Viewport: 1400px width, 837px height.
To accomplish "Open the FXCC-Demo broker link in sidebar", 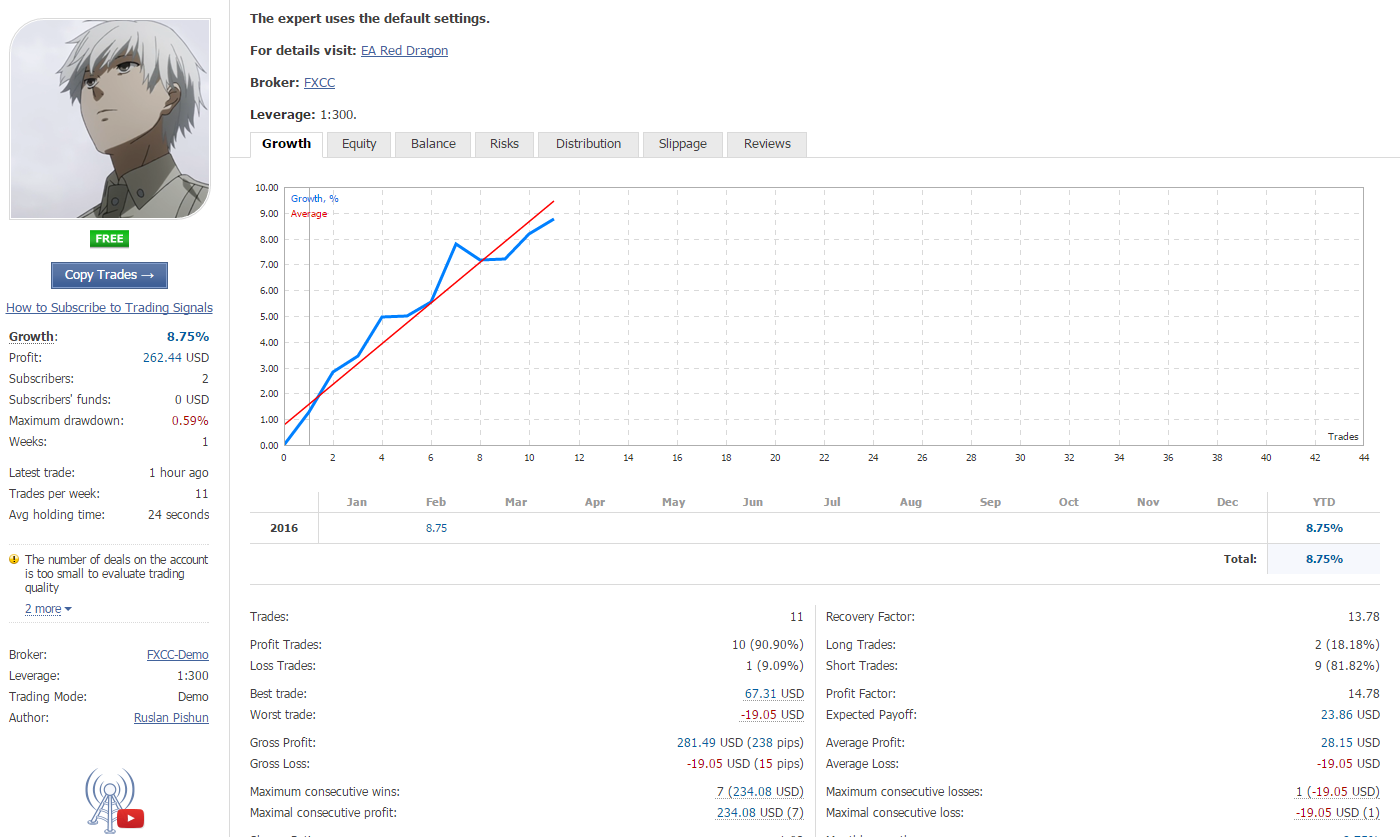I will [177, 655].
